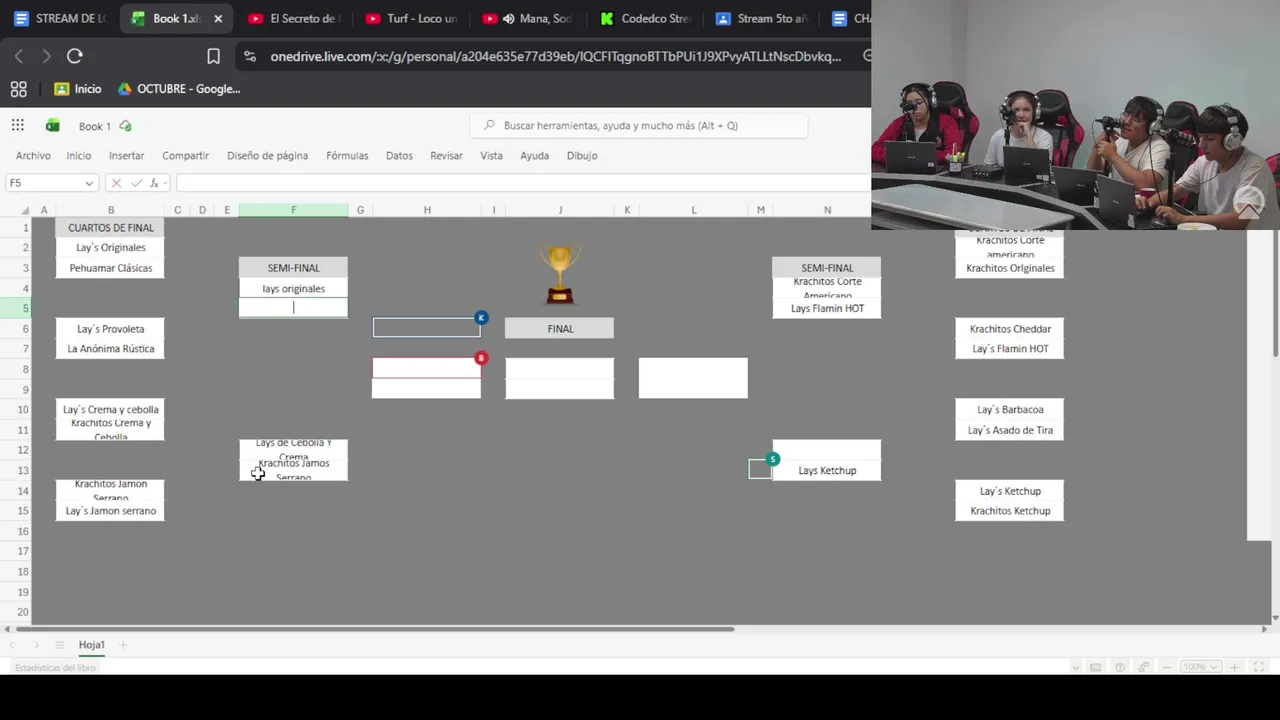Switch to the Turf - Loco un YouTube tab
Screen dimensions: 1280x720
[x=411, y=18]
